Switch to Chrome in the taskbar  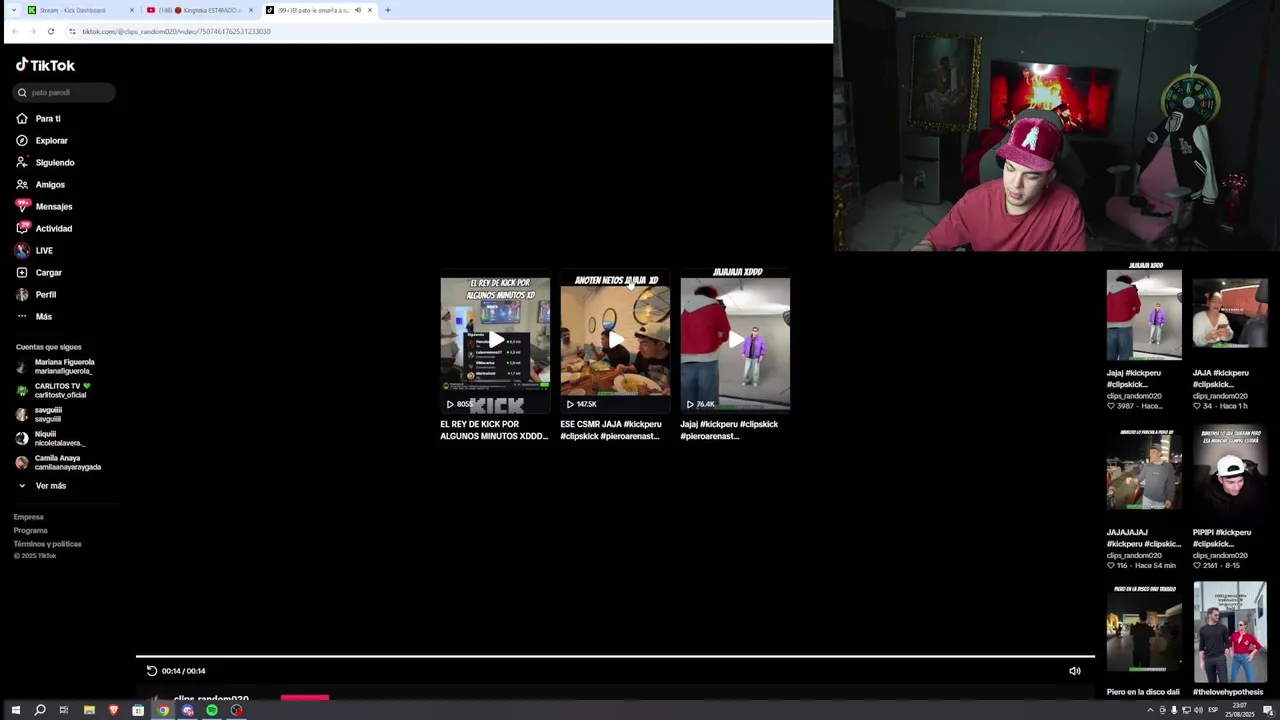point(163,710)
